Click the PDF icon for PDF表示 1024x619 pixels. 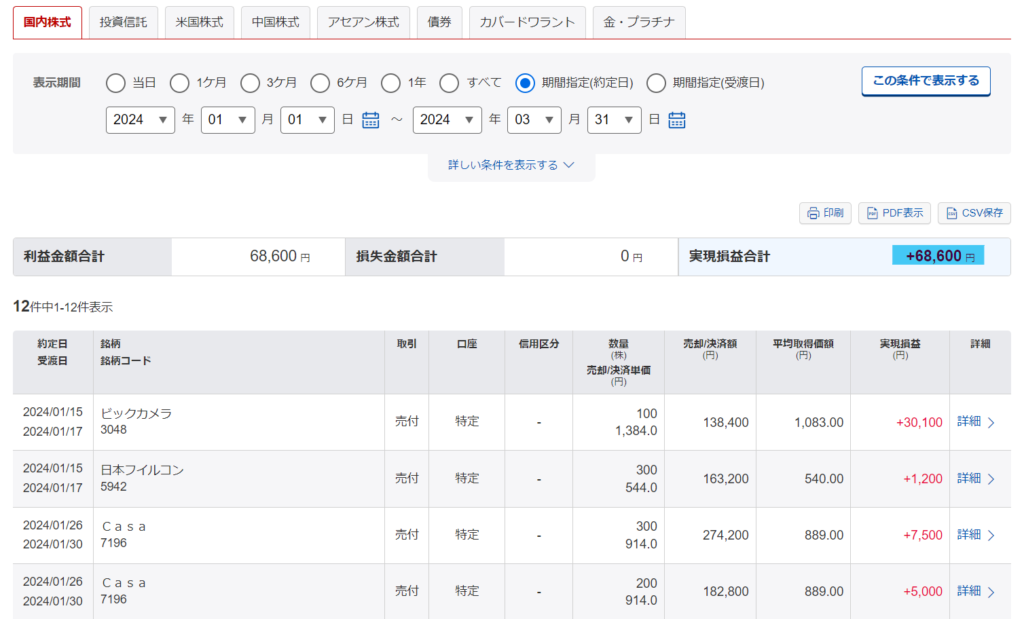click(872, 214)
